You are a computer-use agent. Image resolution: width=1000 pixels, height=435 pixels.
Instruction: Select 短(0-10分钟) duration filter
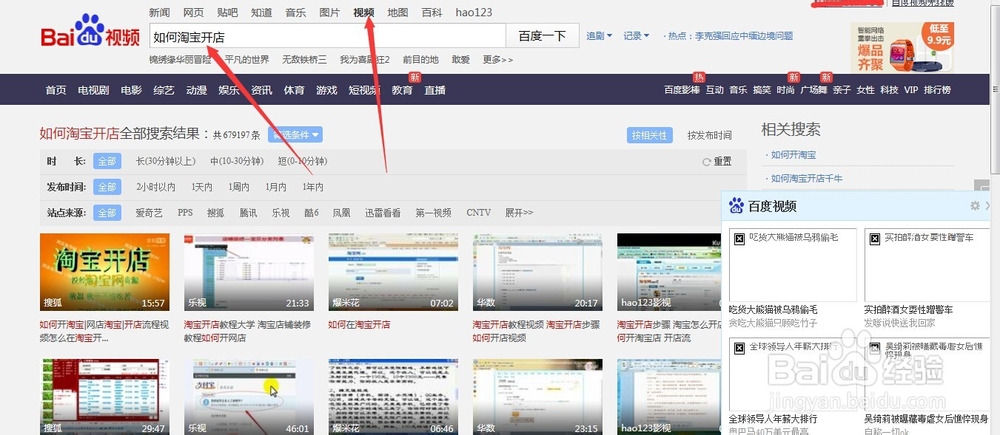[302, 161]
